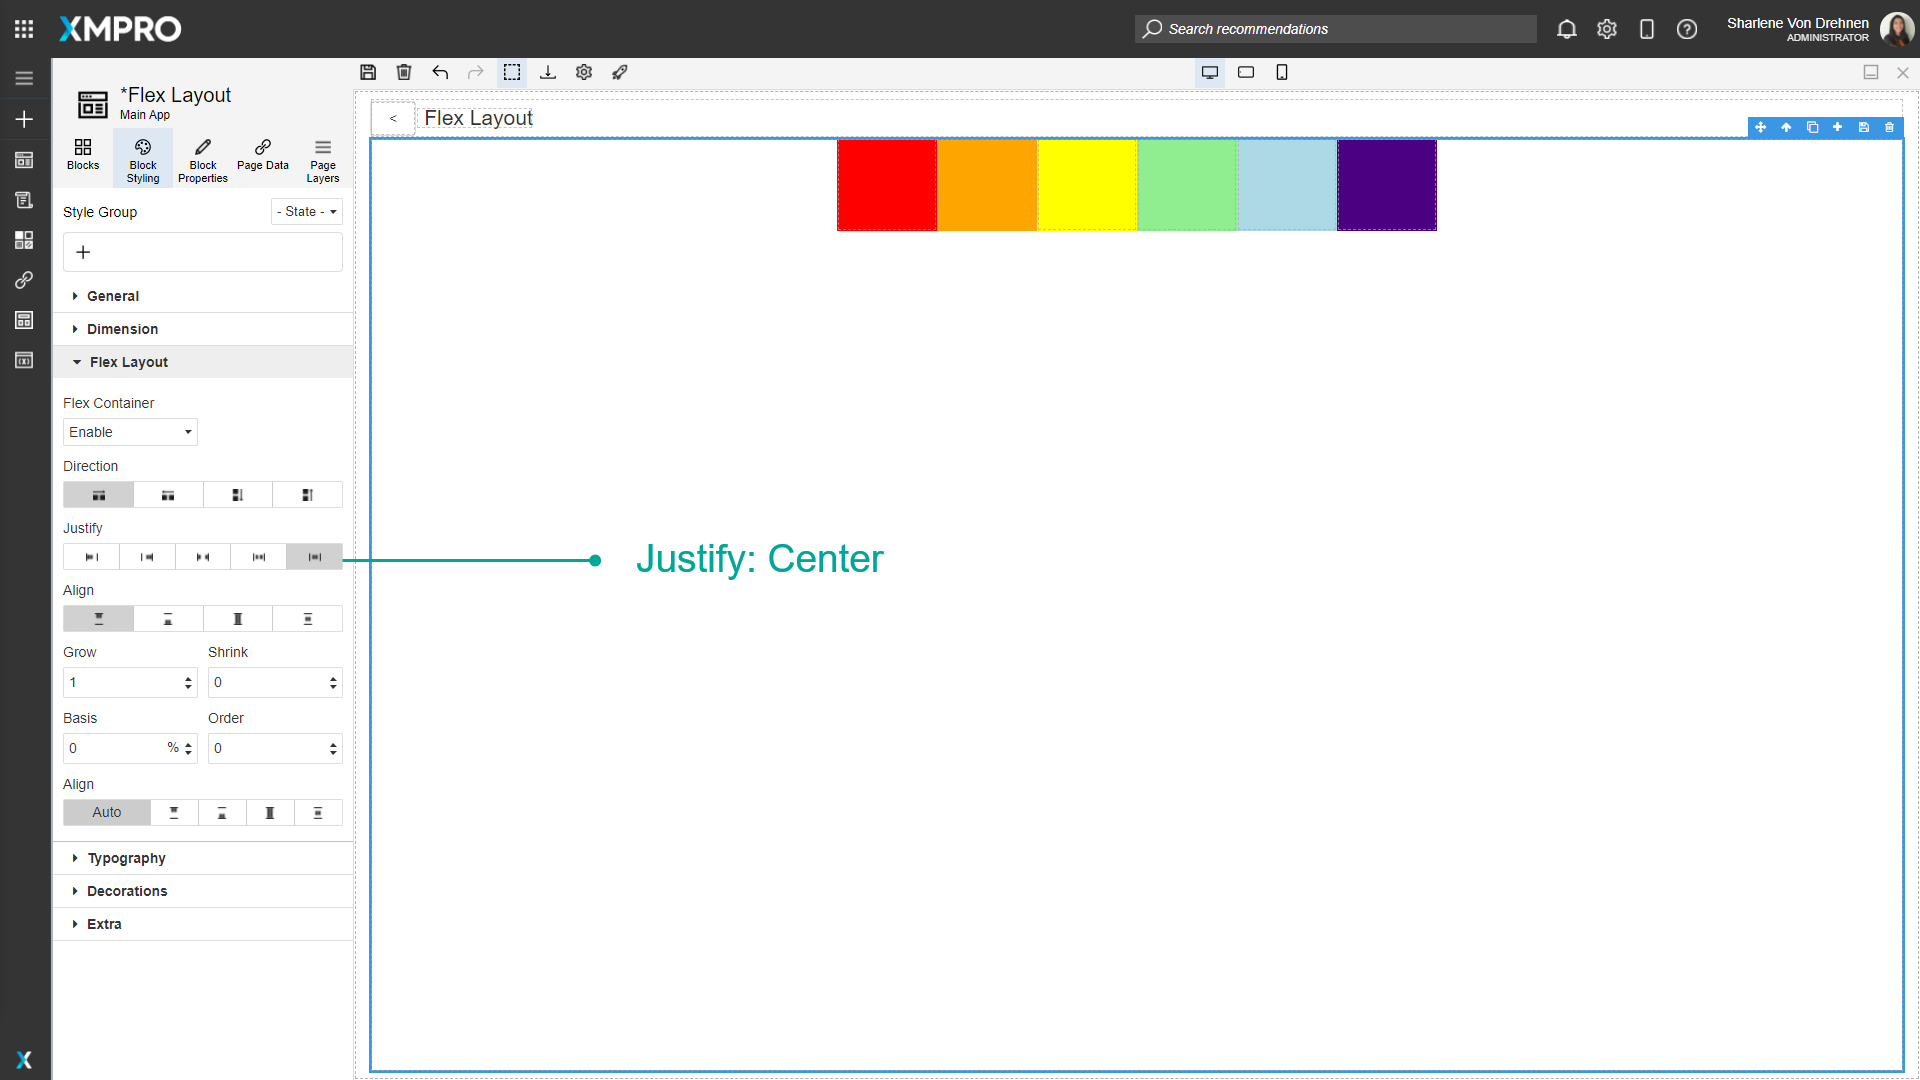The width and height of the screenshot is (1920, 1080).
Task: Switch to mobile preview mode
Action: (1282, 72)
